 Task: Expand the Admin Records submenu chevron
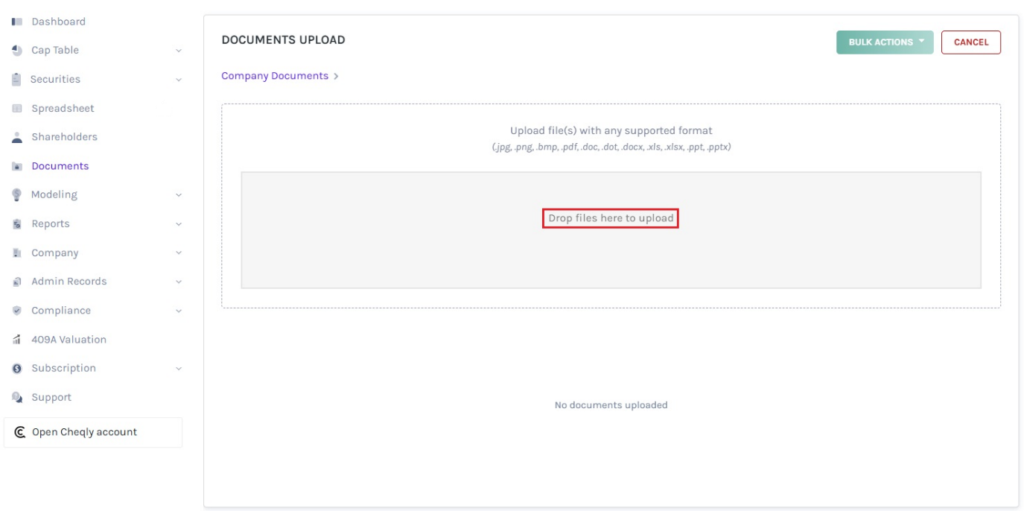pyautogui.click(x=178, y=282)
